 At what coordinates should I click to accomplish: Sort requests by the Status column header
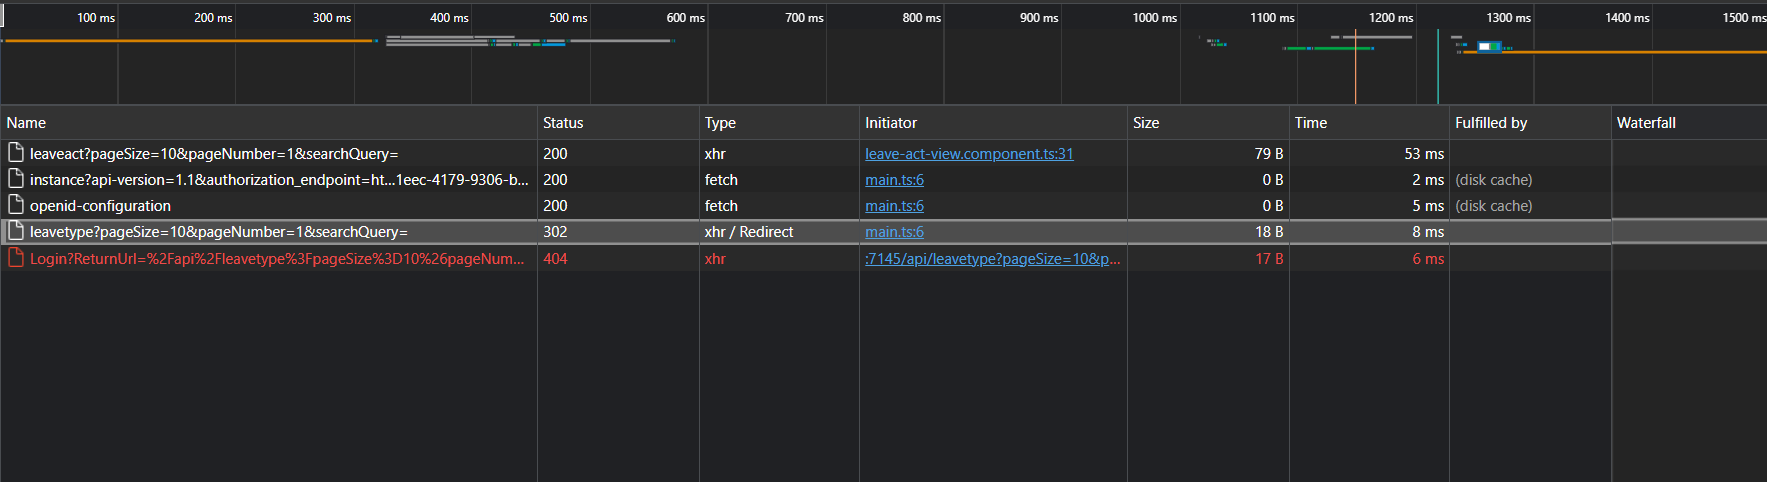[x=618, y=123]
